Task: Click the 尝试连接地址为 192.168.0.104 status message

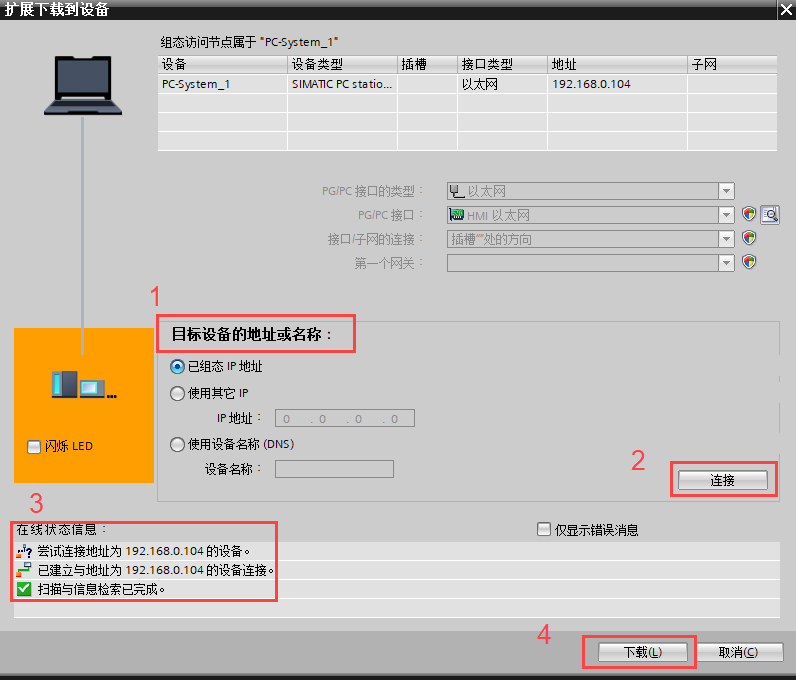Action: (144, 551)
